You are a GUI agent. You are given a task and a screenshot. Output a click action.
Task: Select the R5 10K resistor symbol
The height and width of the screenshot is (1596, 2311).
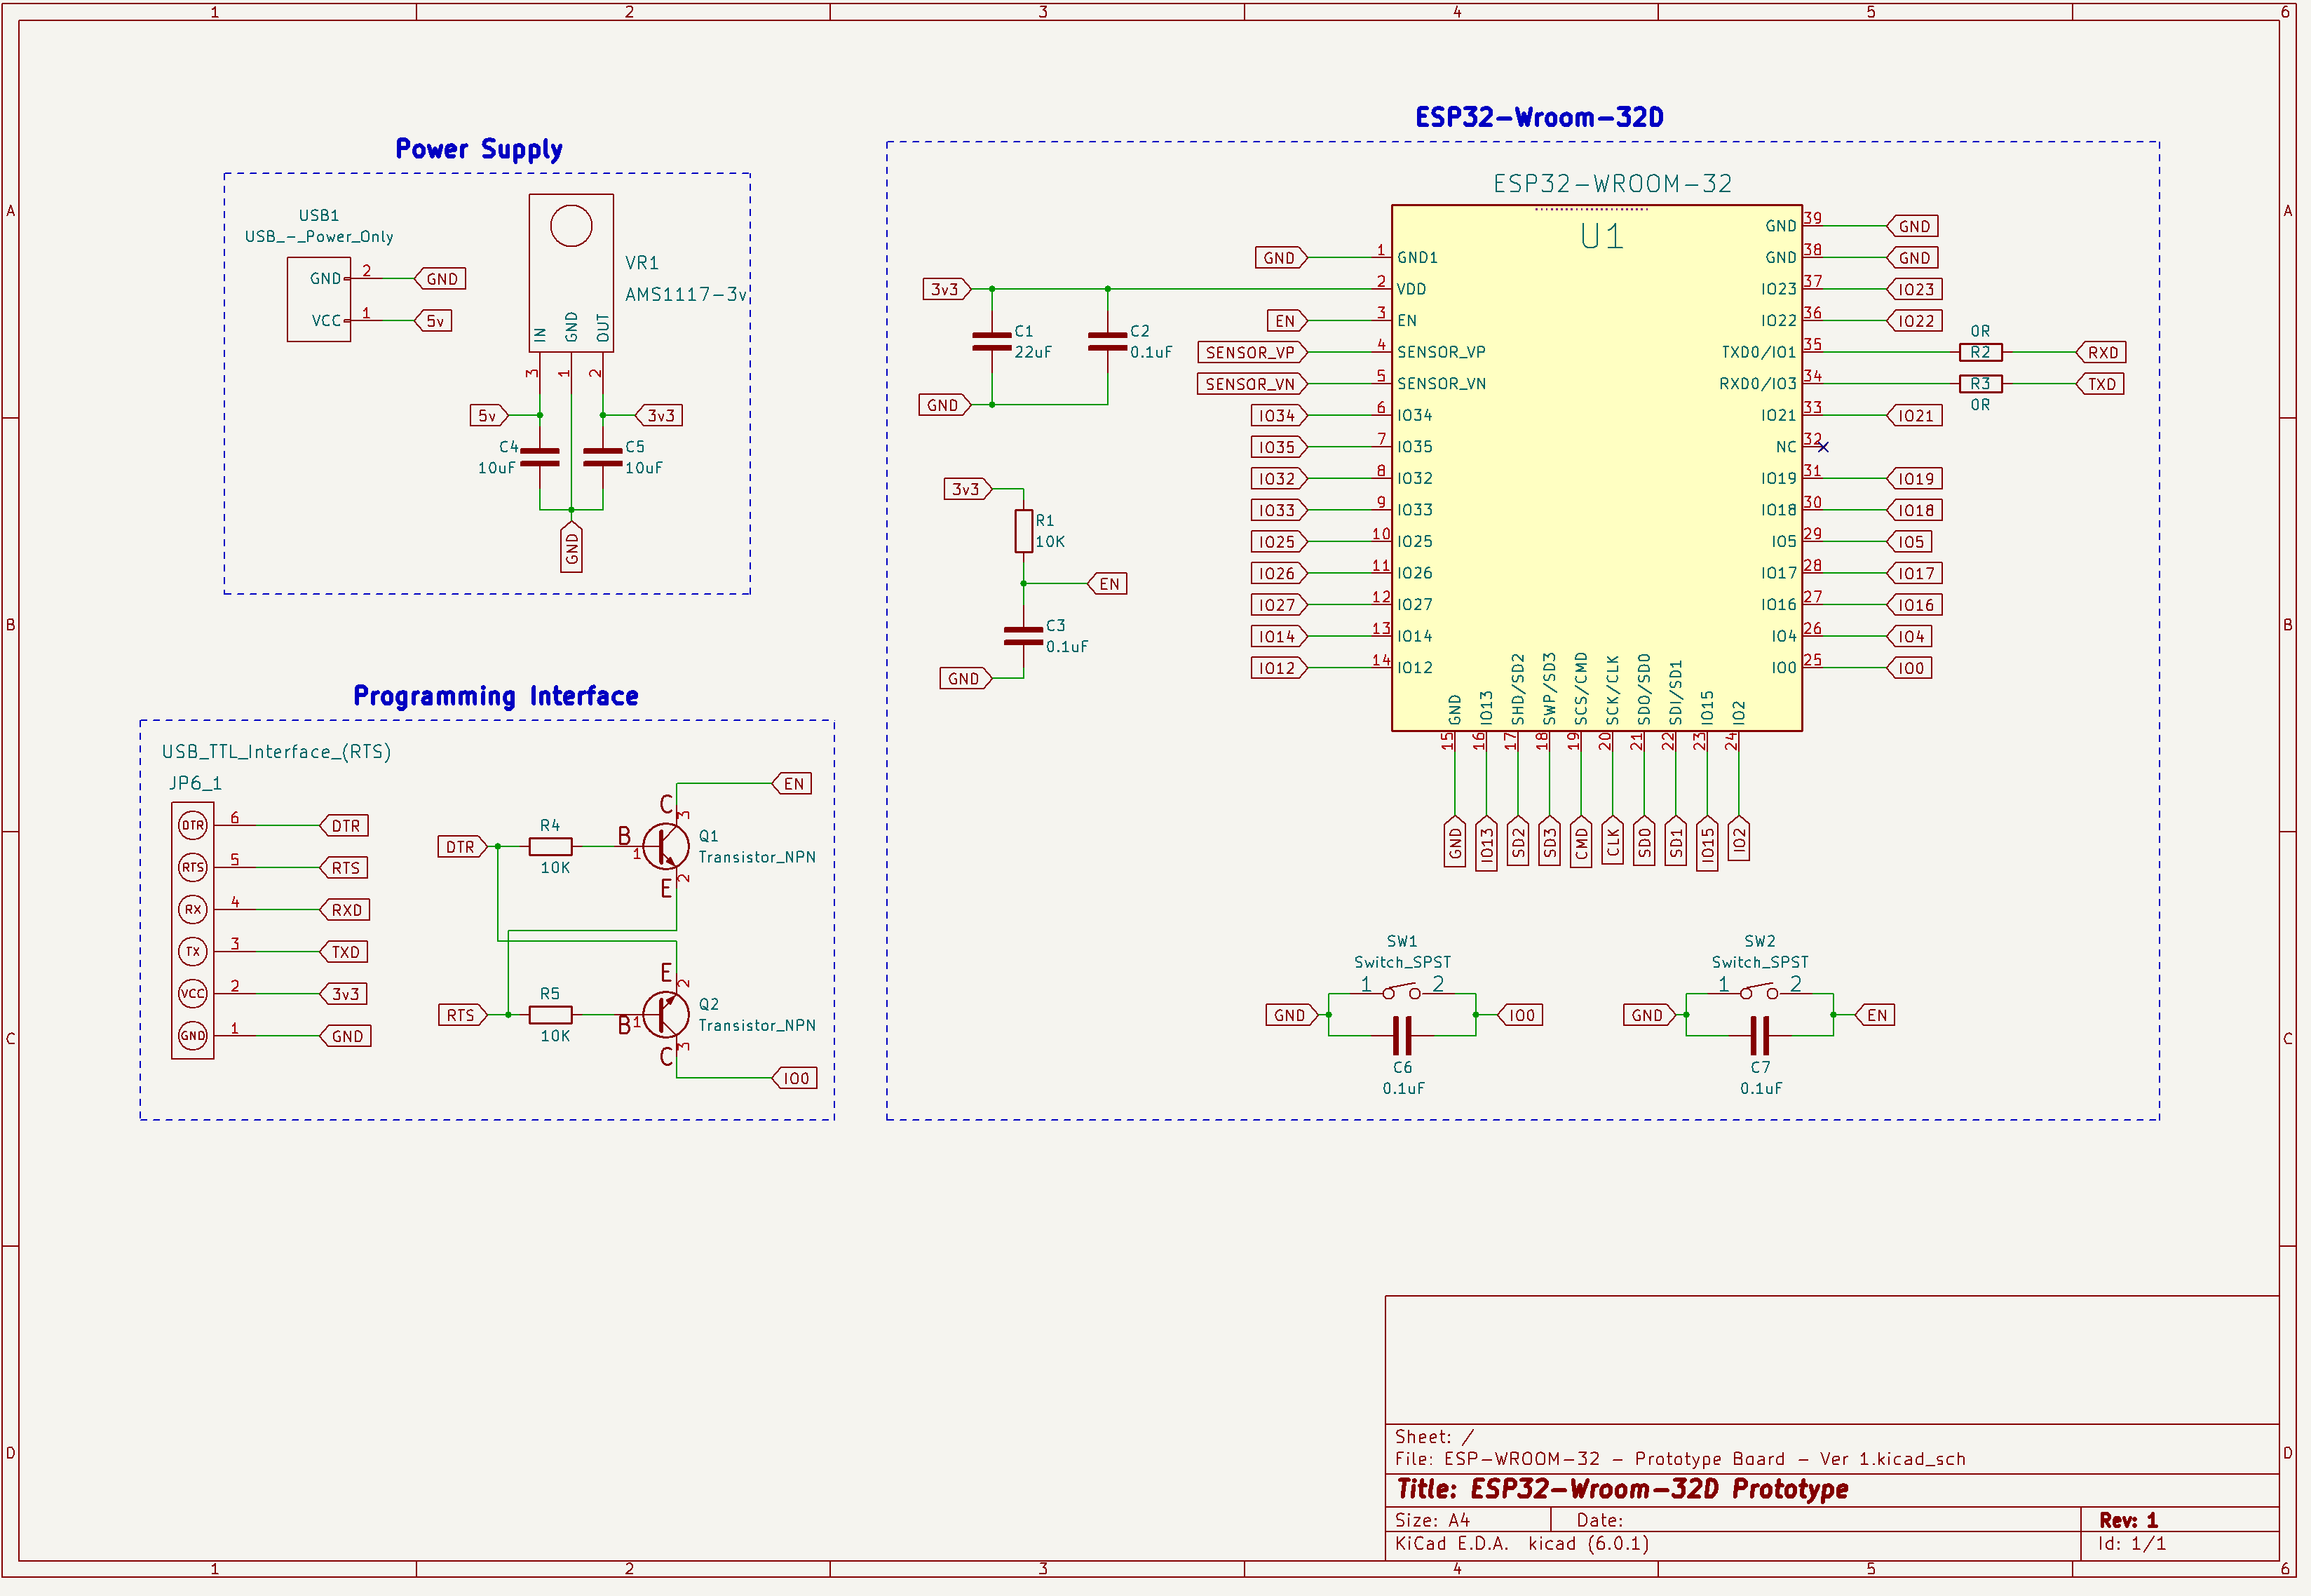click(x=550, y=1014)
